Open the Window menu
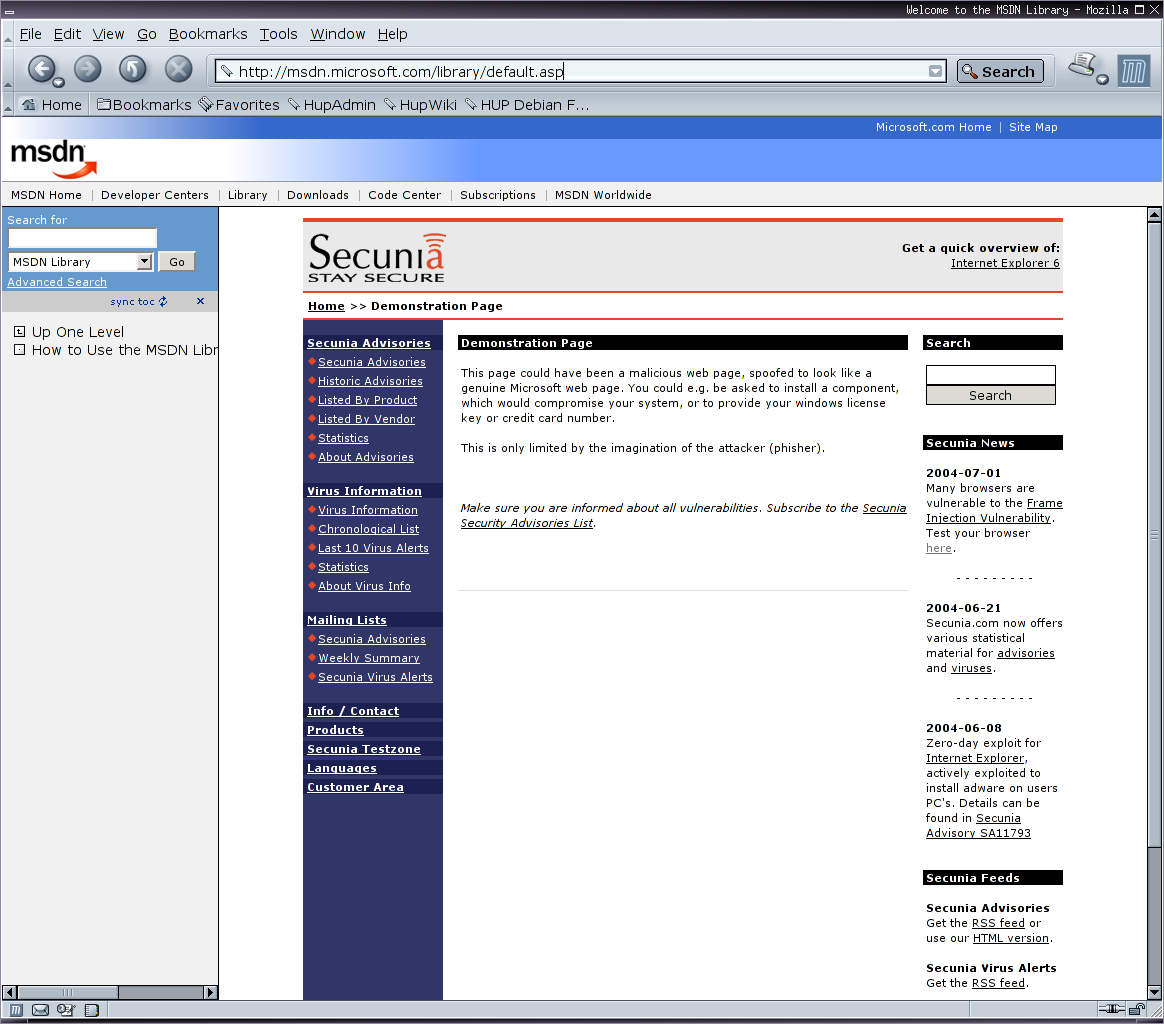Screen dimensions: 1164x1024 (x=338, y=34)
